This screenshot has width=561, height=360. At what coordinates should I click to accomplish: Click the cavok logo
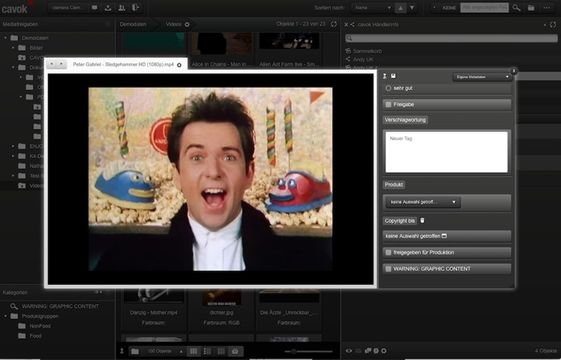pos(15,9)
